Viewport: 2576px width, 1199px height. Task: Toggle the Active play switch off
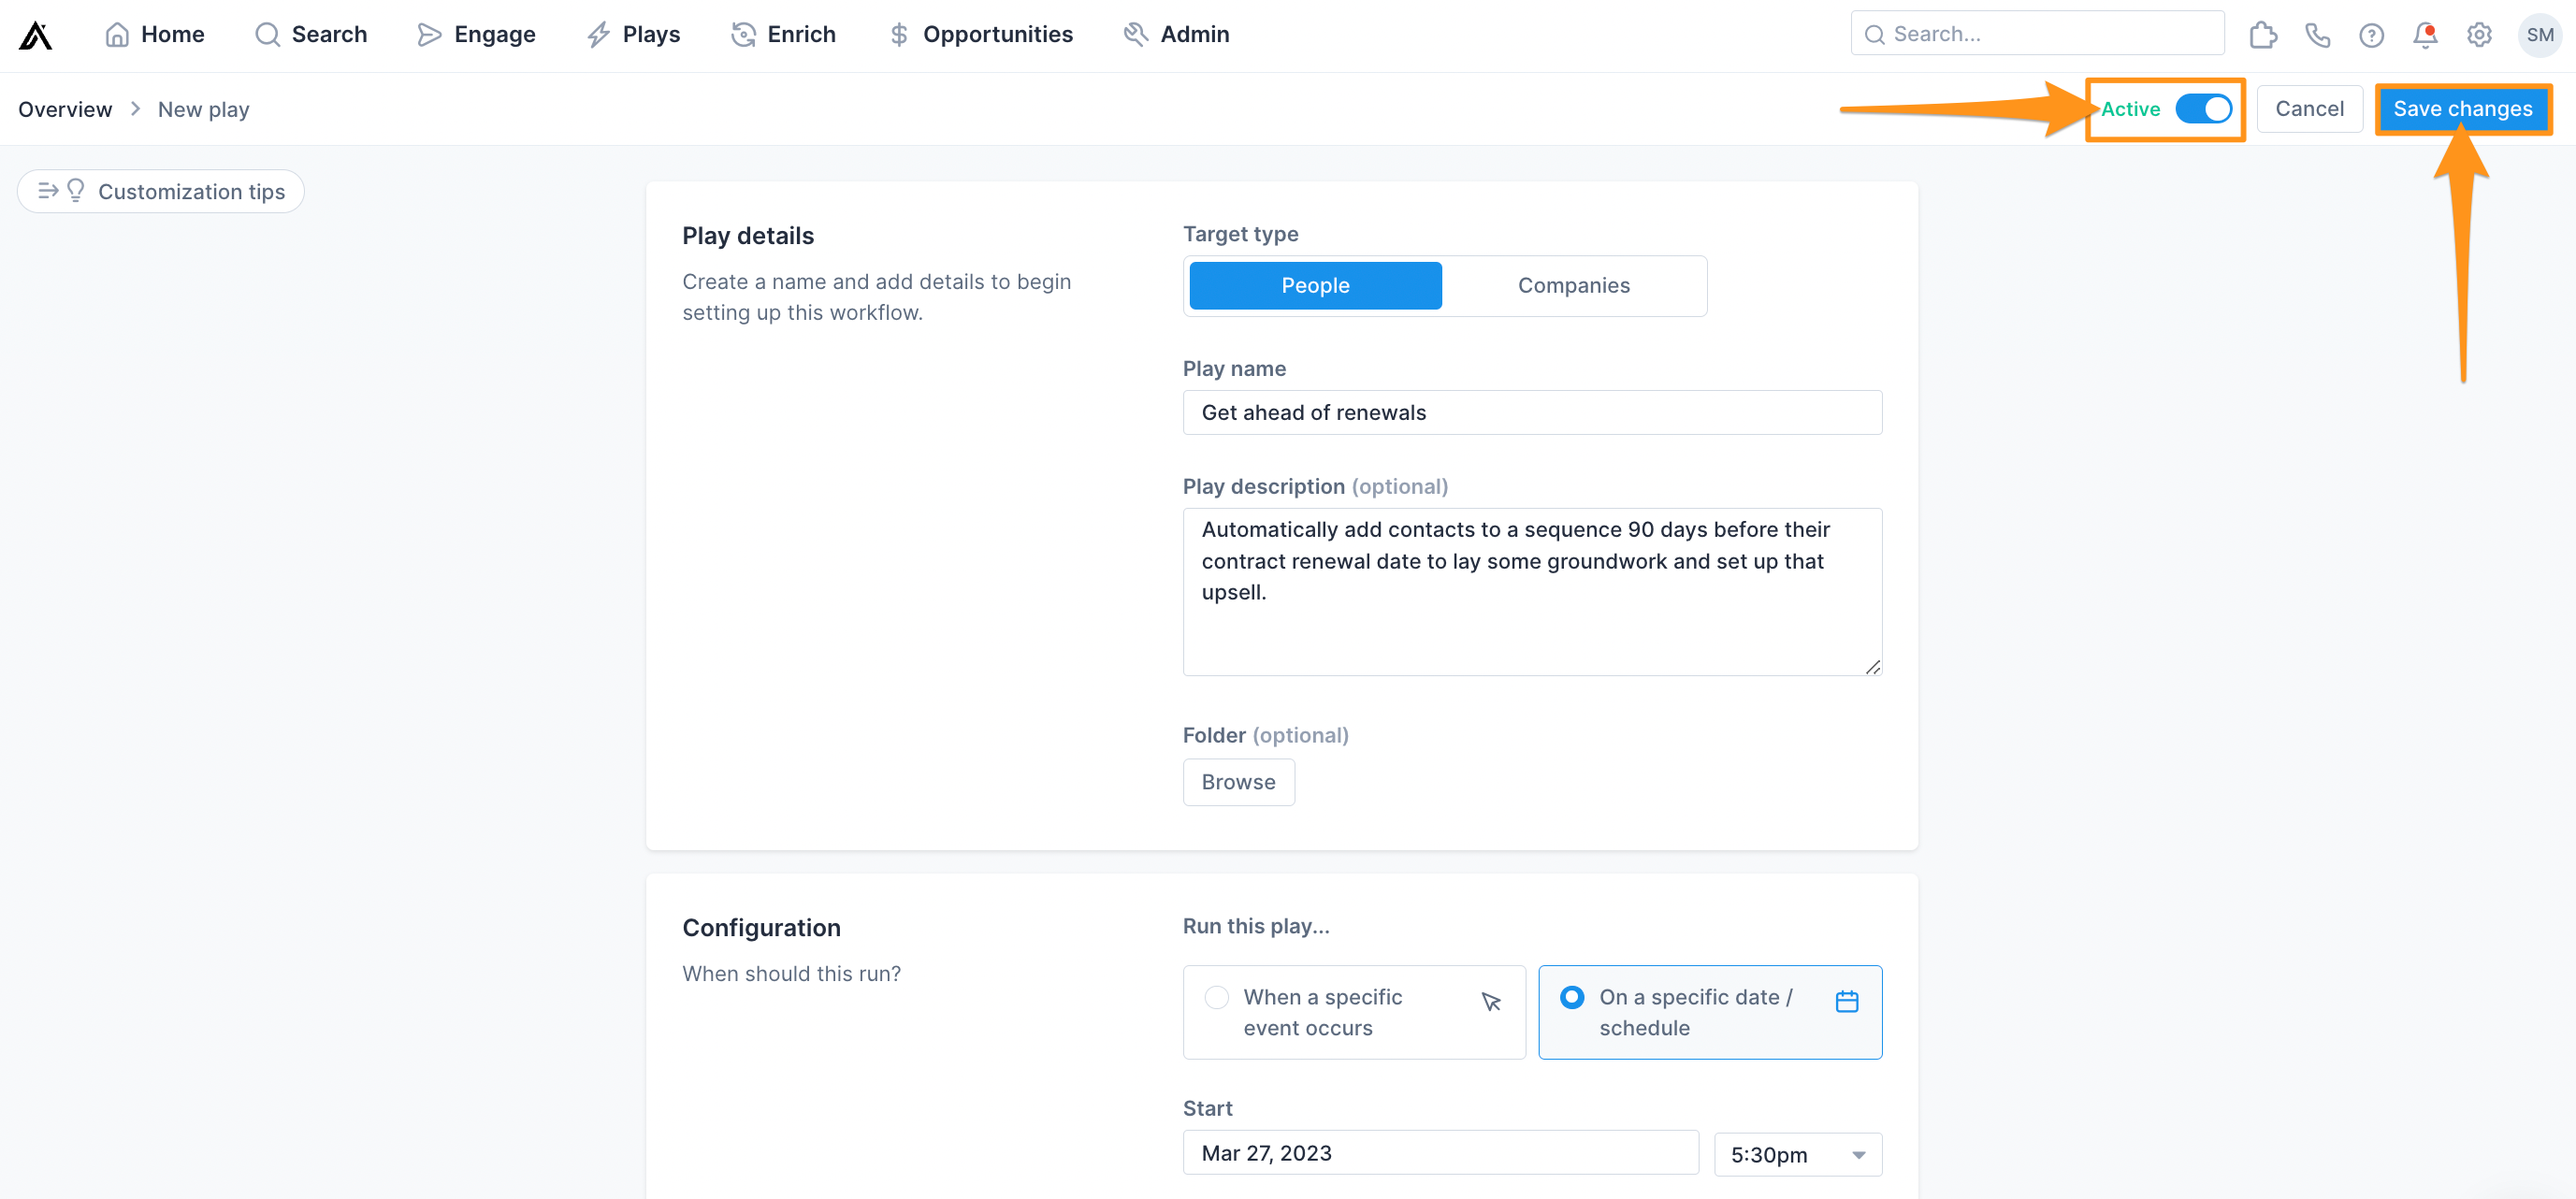pos(2203,109)
